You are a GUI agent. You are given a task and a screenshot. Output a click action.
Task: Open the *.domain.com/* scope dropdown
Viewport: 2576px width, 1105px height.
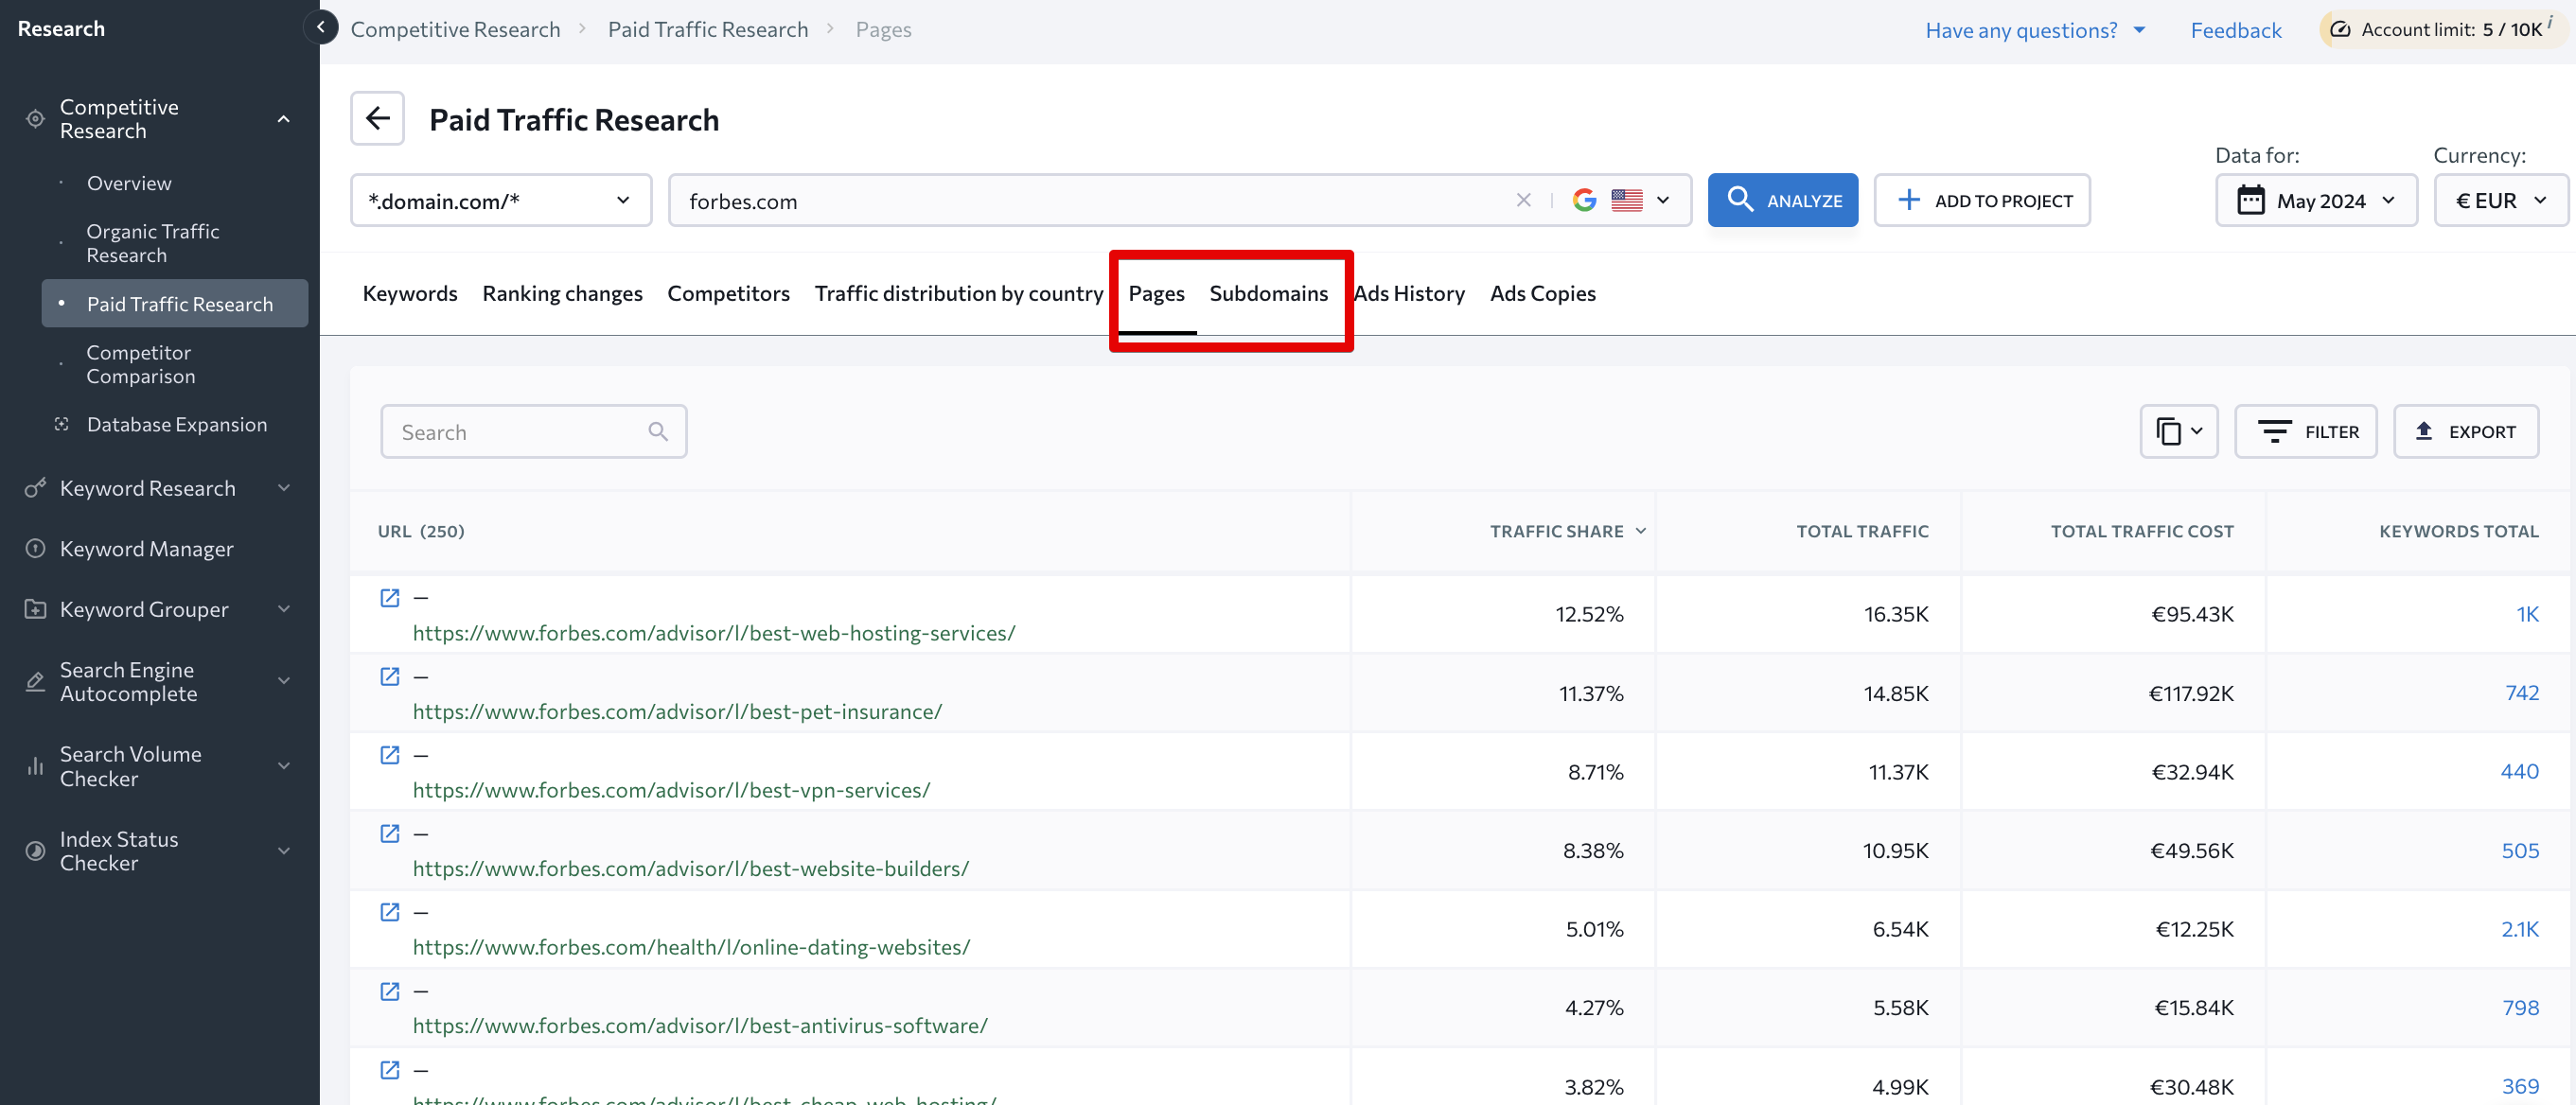[x=500, y=200]
